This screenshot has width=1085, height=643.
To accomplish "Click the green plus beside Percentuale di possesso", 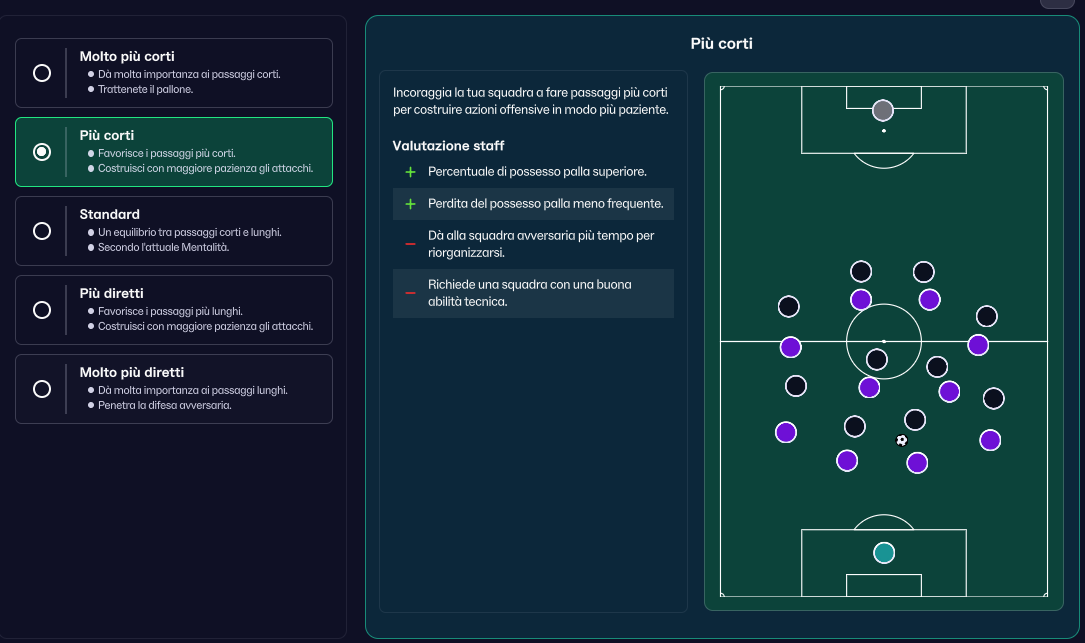I will (x=410, y=172).
